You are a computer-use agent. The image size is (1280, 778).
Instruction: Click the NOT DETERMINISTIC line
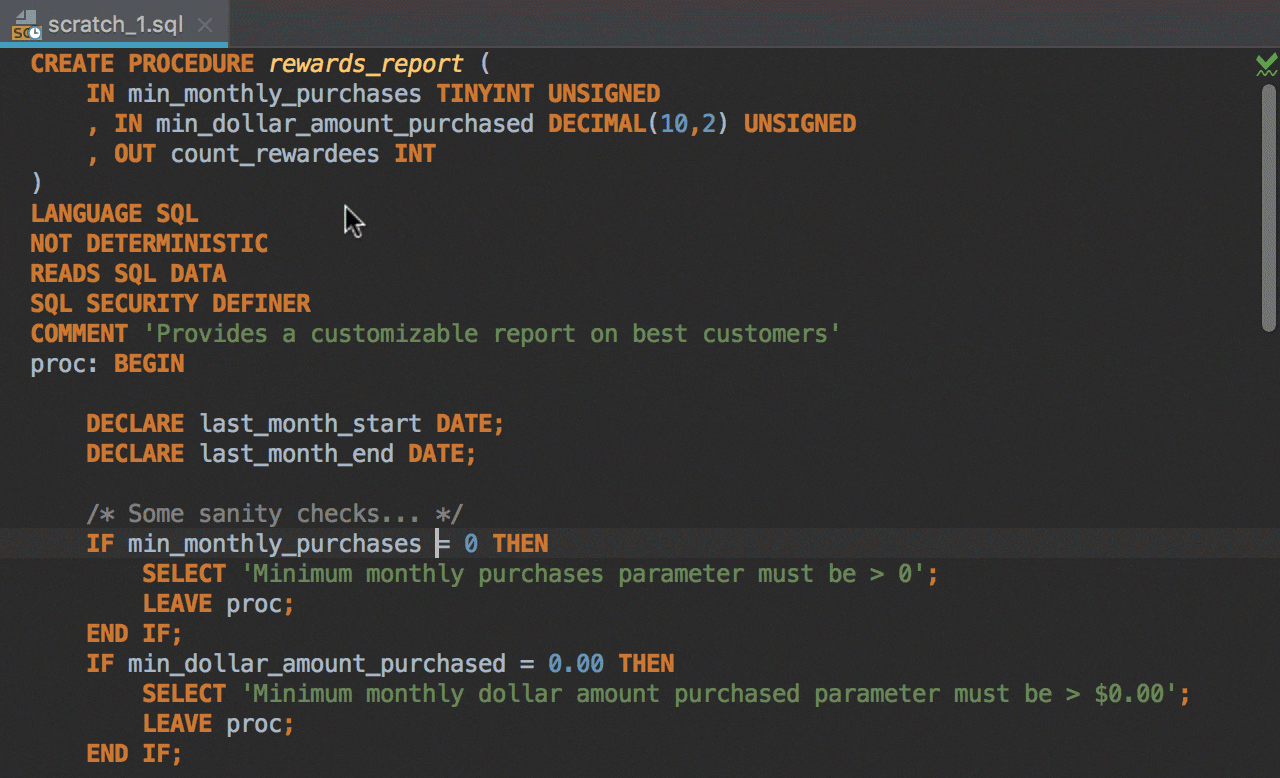[149, 244]
